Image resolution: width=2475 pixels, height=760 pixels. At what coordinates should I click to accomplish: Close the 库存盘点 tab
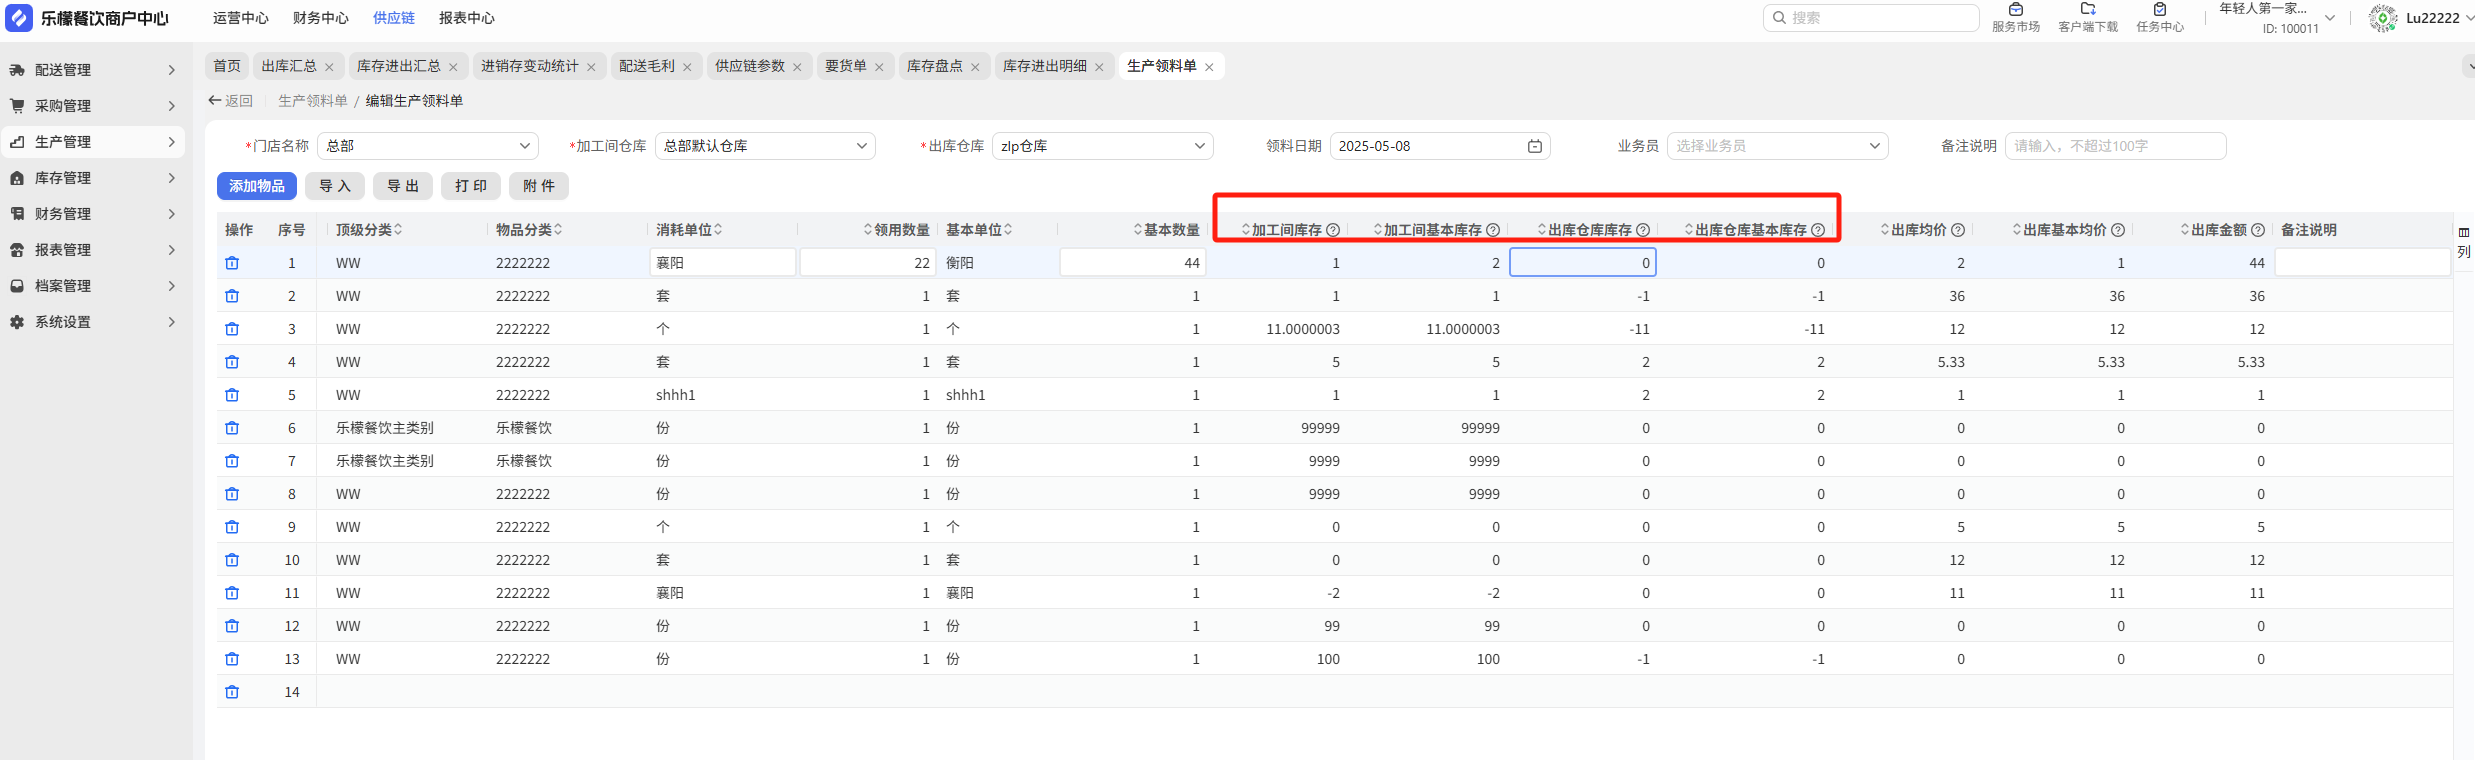[x=975, y=67]
